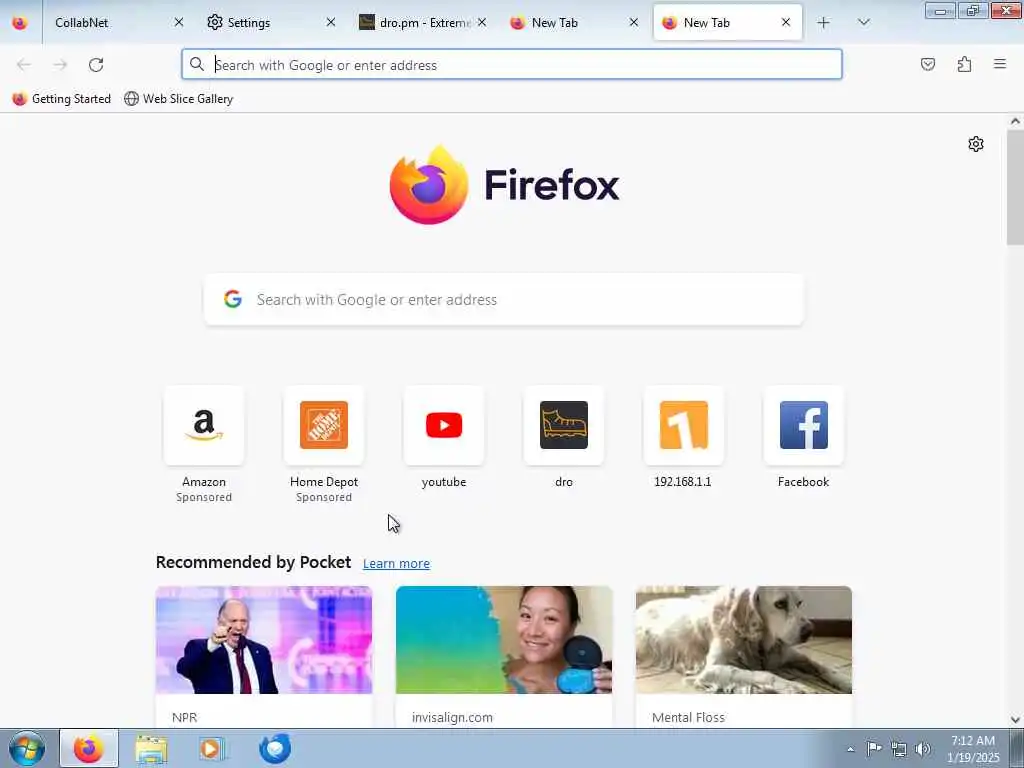Screen dimensions: 1024x768
Task: Open the Save to Pocket icon
Action: click(928, 64)
